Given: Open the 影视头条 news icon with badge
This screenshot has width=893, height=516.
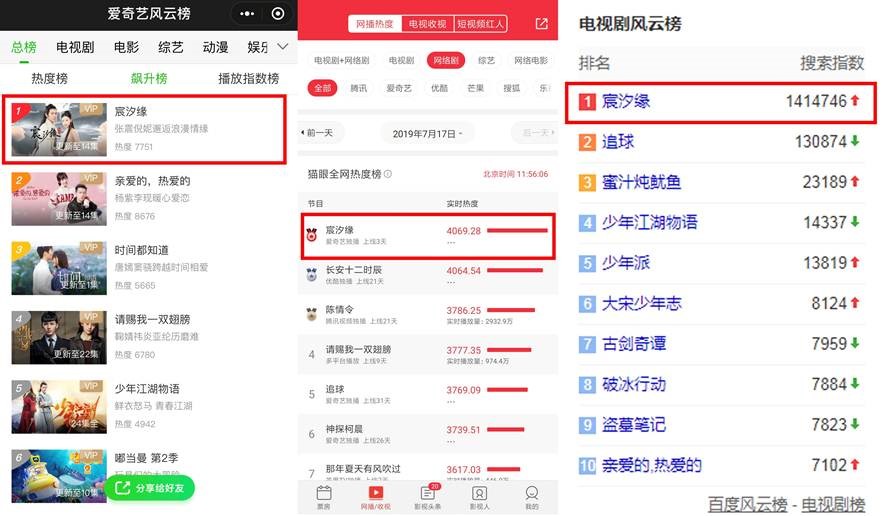Looking at the screenshot, I should coord(428,493).
